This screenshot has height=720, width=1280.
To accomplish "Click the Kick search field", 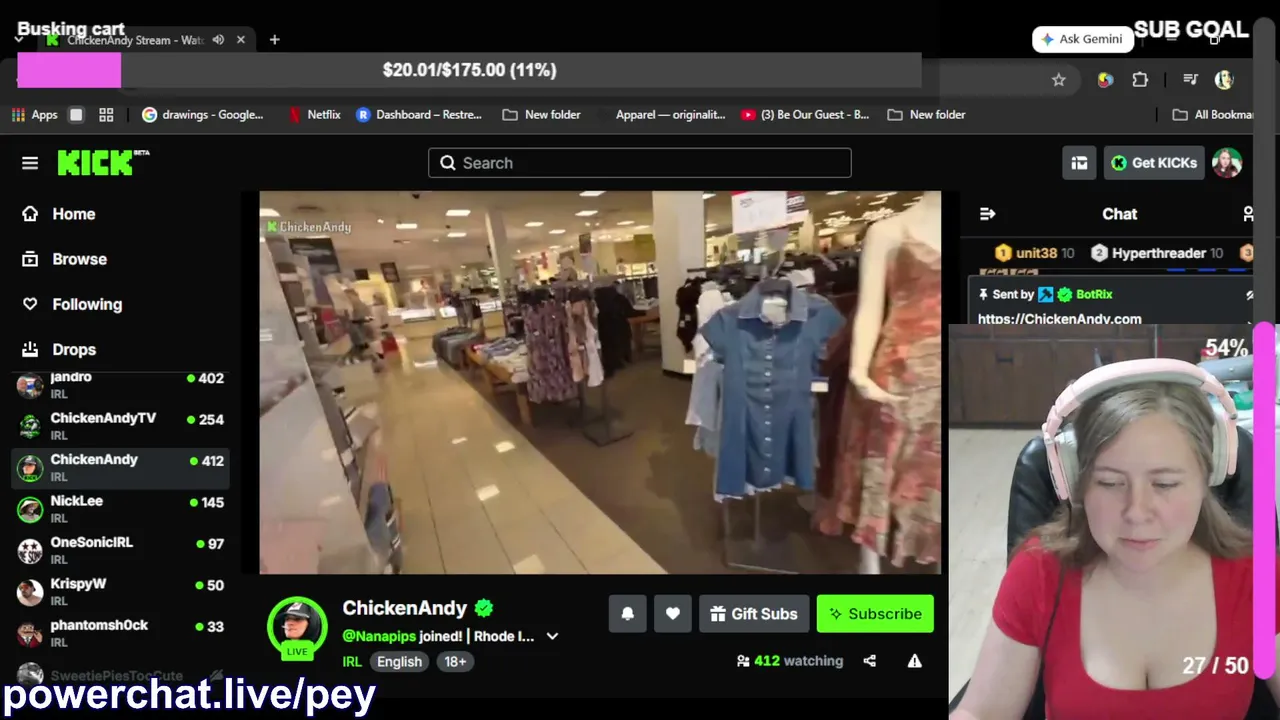I will pos(640,163).
